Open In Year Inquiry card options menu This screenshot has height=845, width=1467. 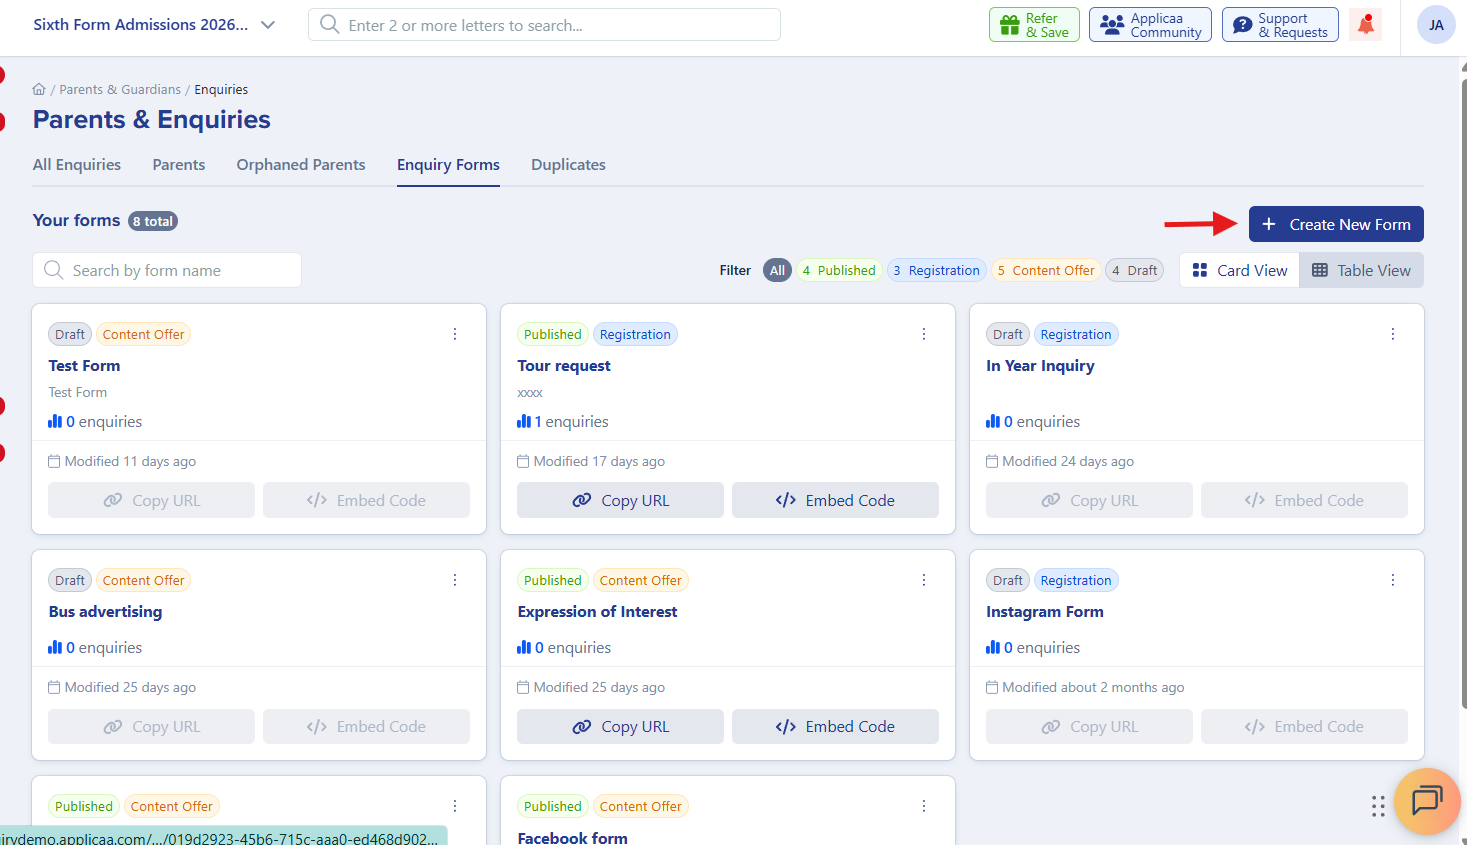pyautogui.click(x=1393, y=334)
